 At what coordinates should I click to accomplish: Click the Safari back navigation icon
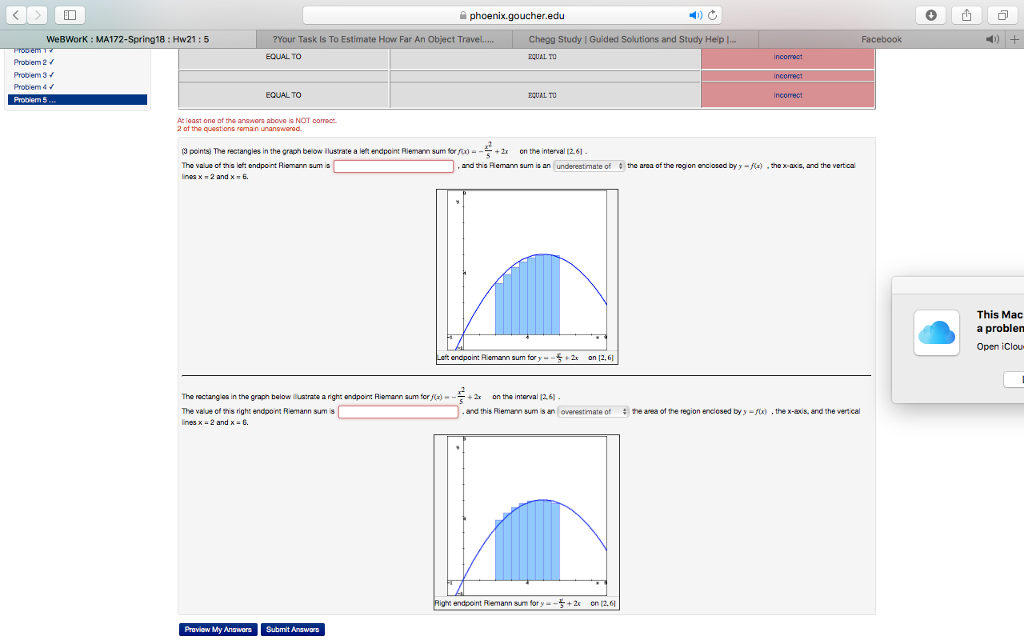tap(14, 14)
